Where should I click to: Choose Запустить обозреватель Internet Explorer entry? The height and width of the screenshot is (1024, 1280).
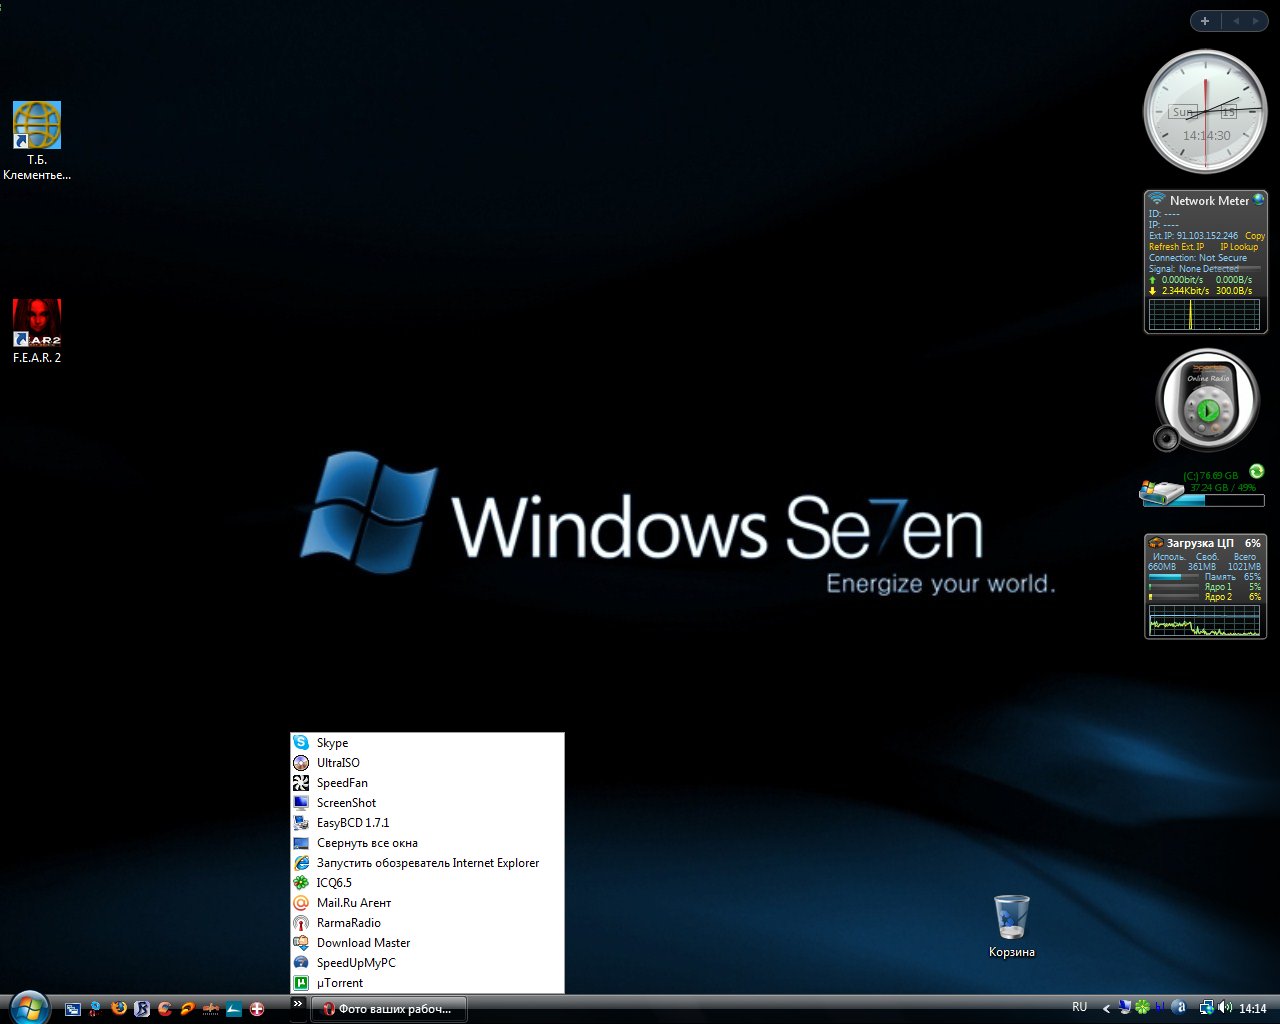pos(427,863)
